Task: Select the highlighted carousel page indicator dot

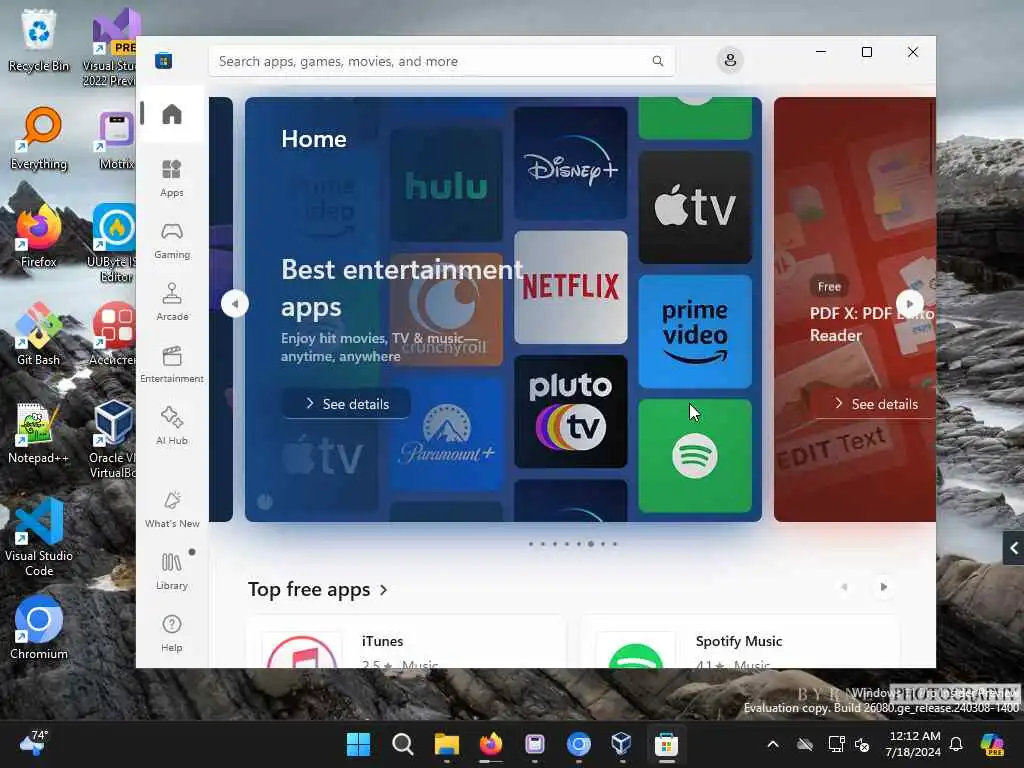Action: click(x=590, y=543)
